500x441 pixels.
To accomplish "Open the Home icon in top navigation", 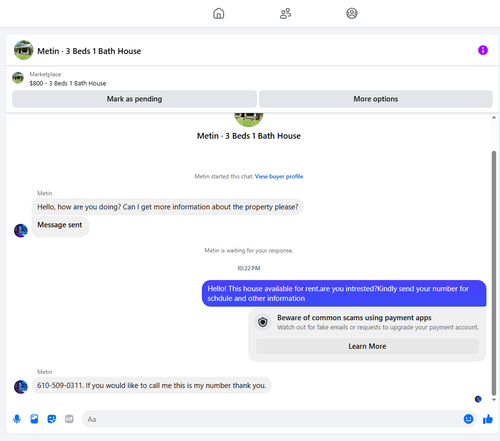I will coord(219,13).
